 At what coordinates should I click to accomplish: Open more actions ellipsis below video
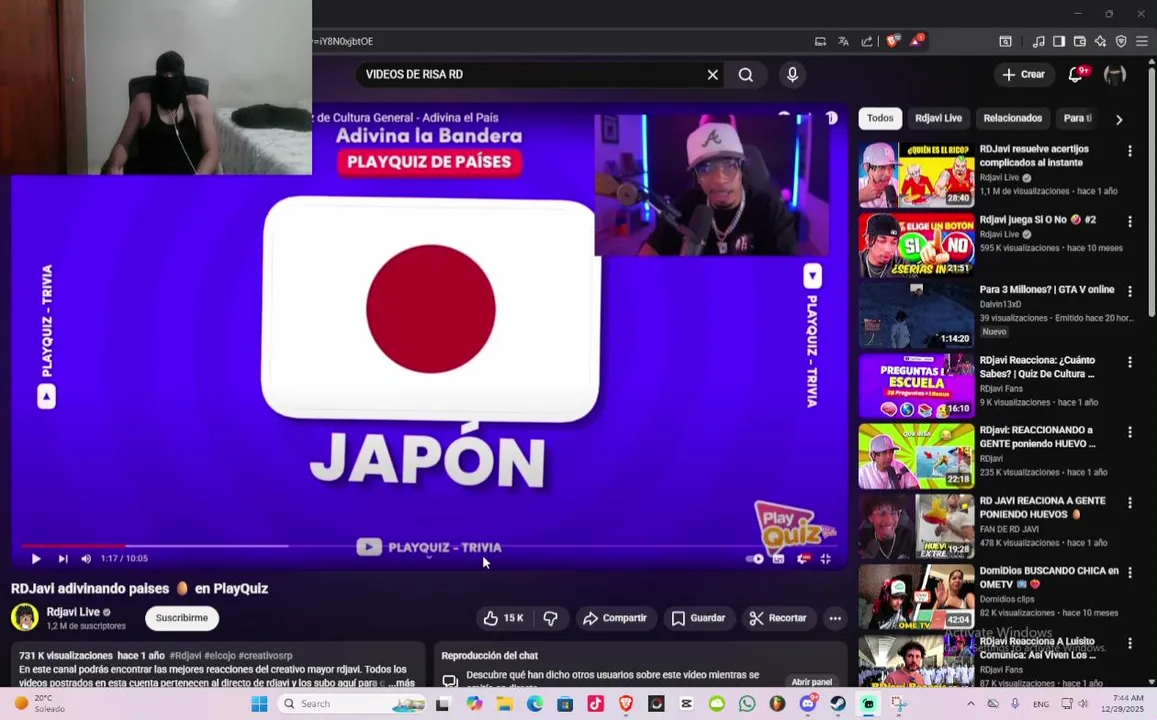click(x=835, y=618)
